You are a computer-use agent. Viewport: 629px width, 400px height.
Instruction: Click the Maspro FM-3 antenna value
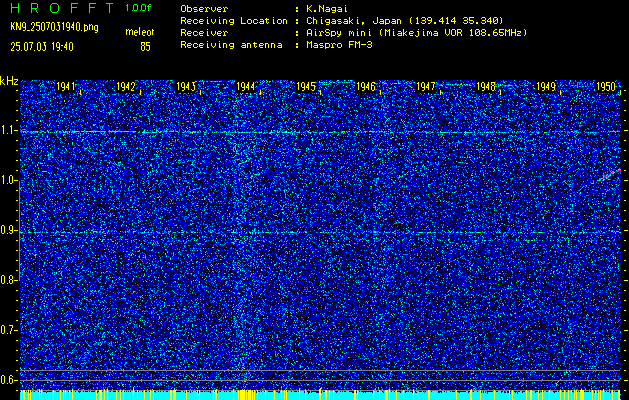tap(339, 45)
